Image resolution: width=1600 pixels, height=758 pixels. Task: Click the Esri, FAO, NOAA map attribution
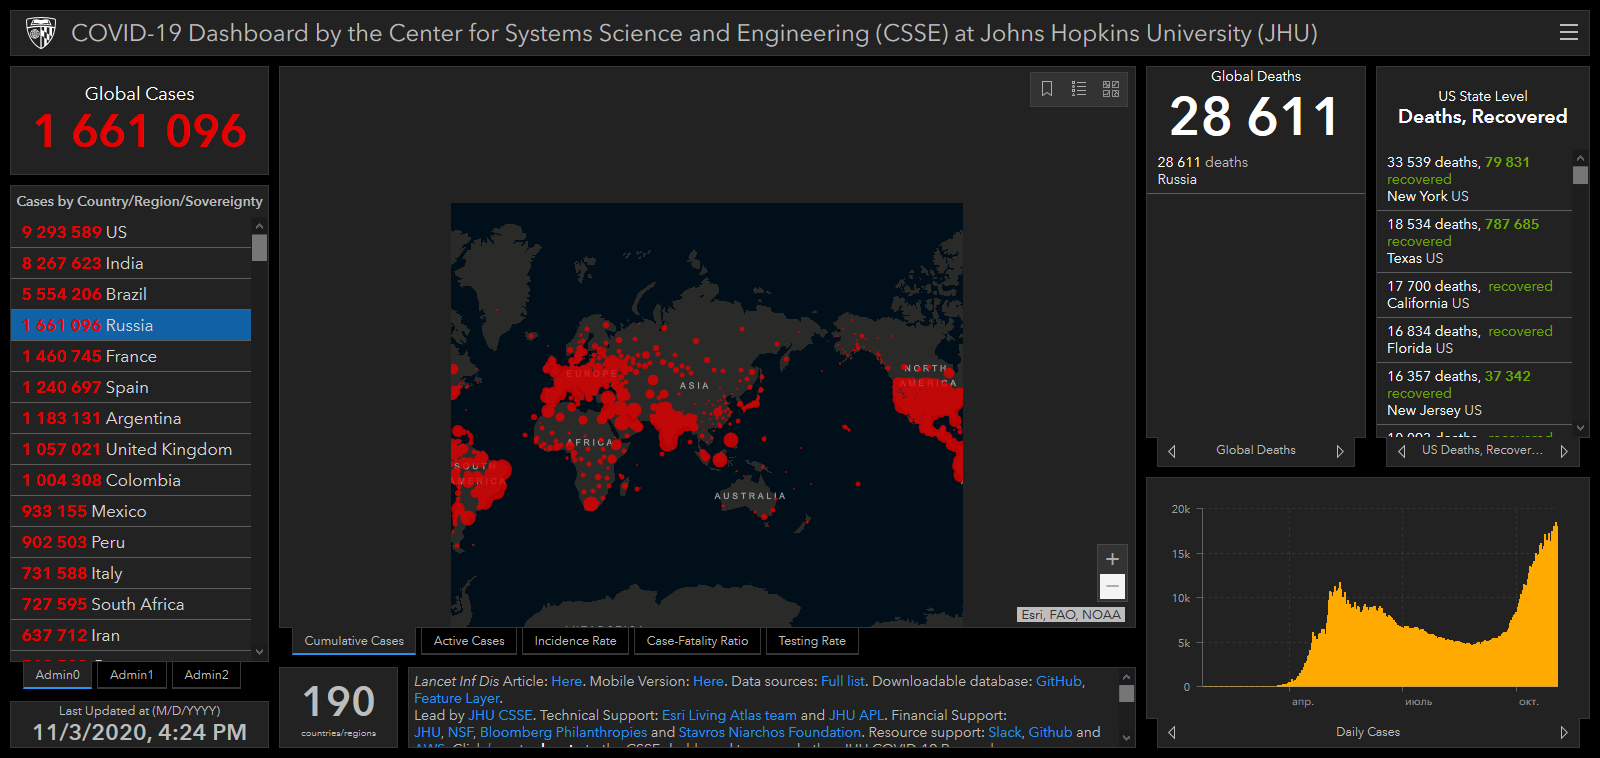click(x=1071, y=615)
